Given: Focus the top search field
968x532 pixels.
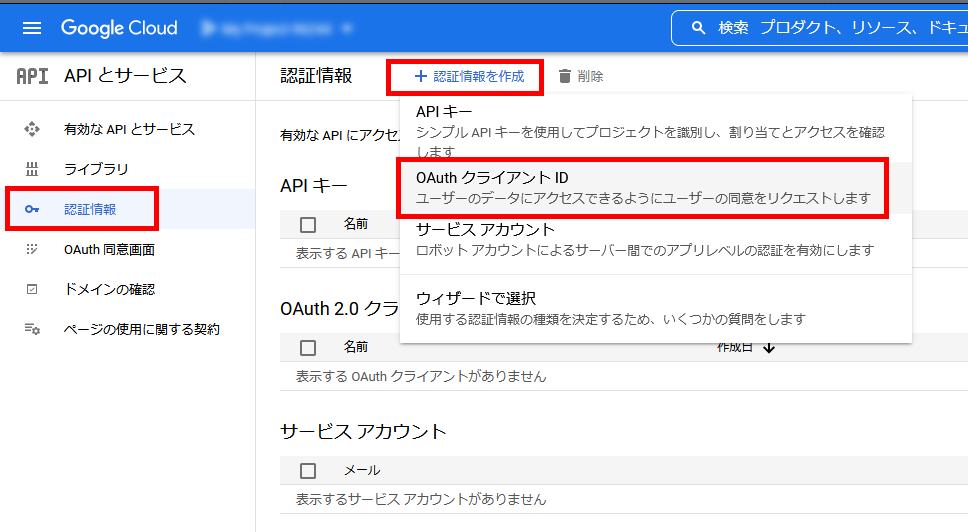Looking at the screenshot, I should [820, 28].
